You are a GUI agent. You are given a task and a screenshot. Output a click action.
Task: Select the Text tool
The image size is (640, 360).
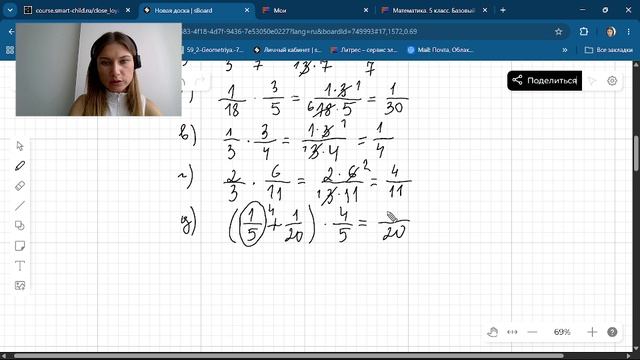coord(20,266)
